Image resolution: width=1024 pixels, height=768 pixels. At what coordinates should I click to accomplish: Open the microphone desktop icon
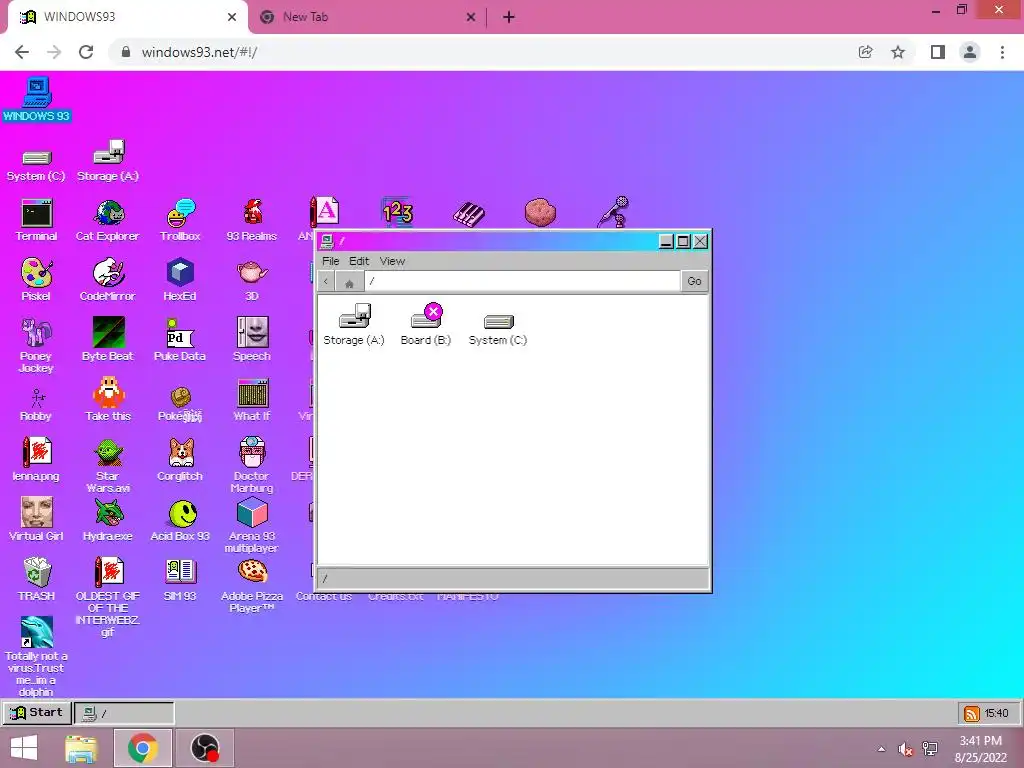(x=614, y=212)
